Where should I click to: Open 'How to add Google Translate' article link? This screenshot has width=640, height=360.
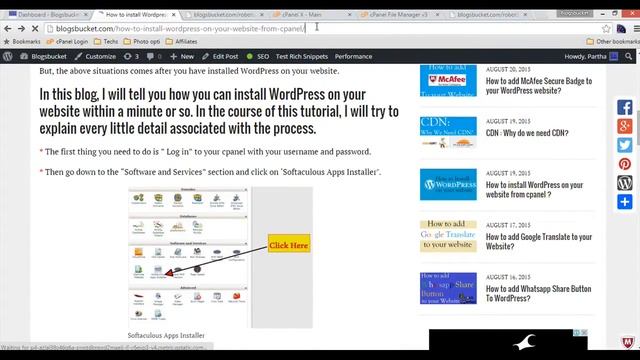point(539,242)
